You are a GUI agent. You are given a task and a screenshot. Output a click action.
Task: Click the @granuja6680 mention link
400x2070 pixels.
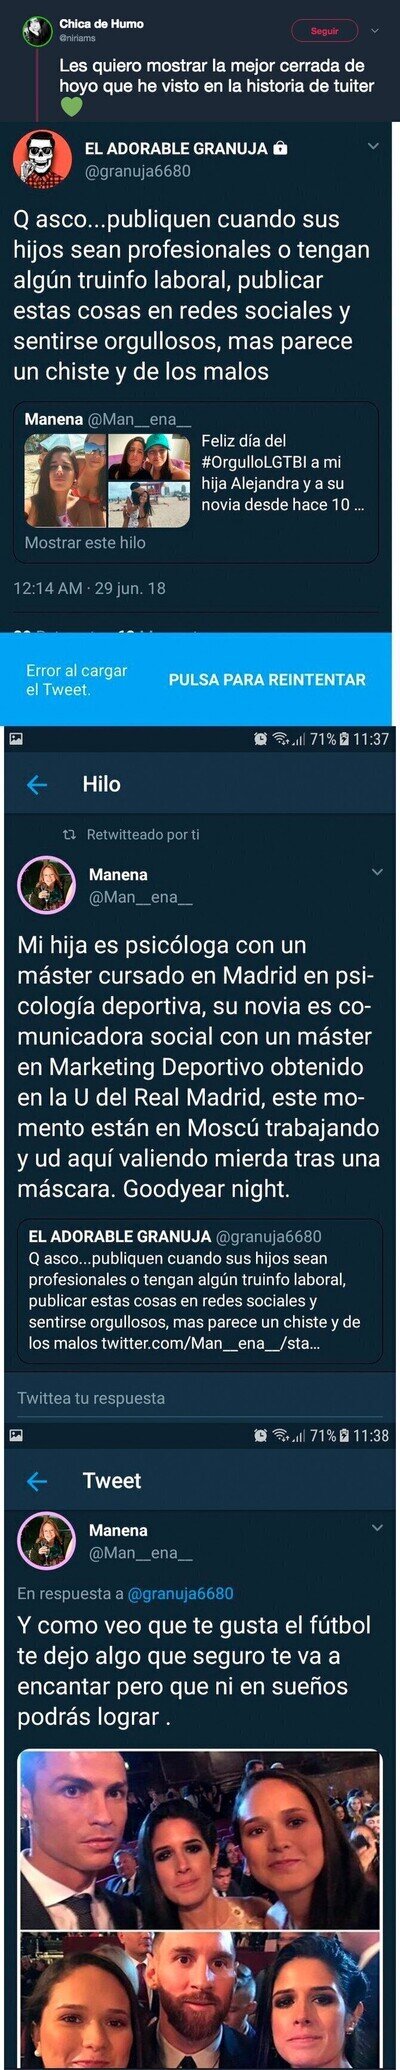(181, 1593)
